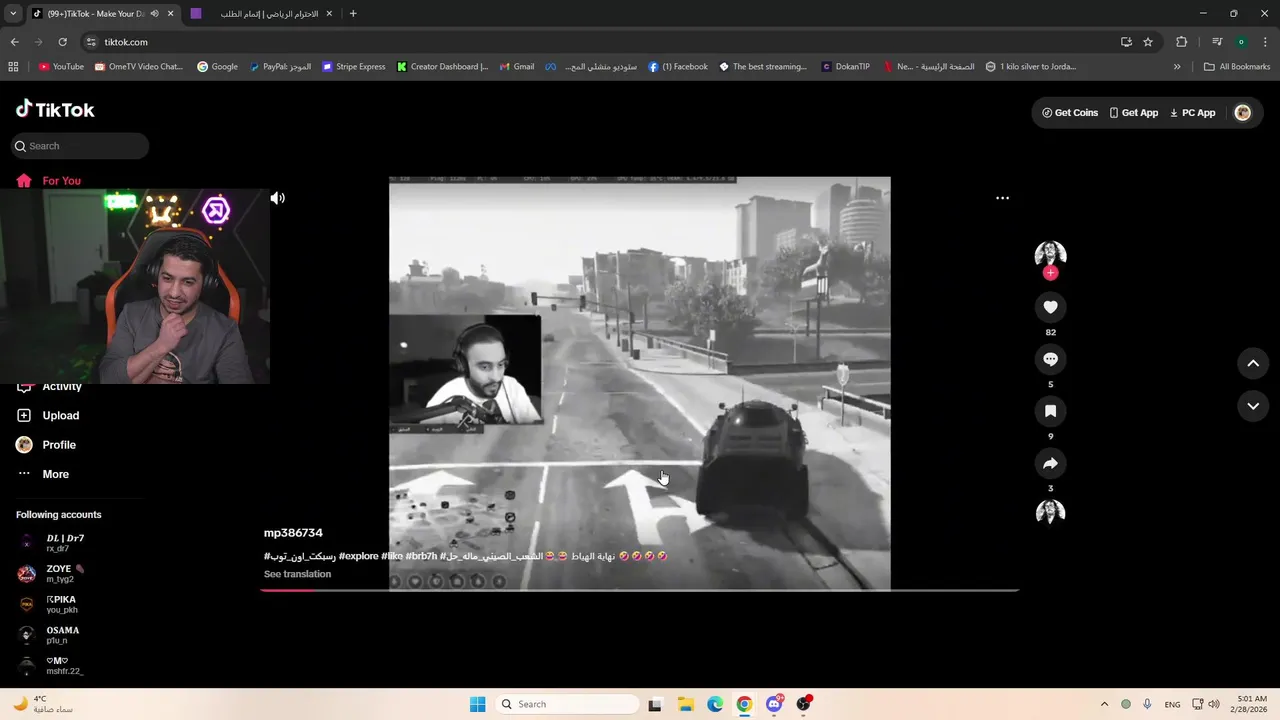
Task: Open the Extensions puzzle icon
Action: [x=1182, y=42]
